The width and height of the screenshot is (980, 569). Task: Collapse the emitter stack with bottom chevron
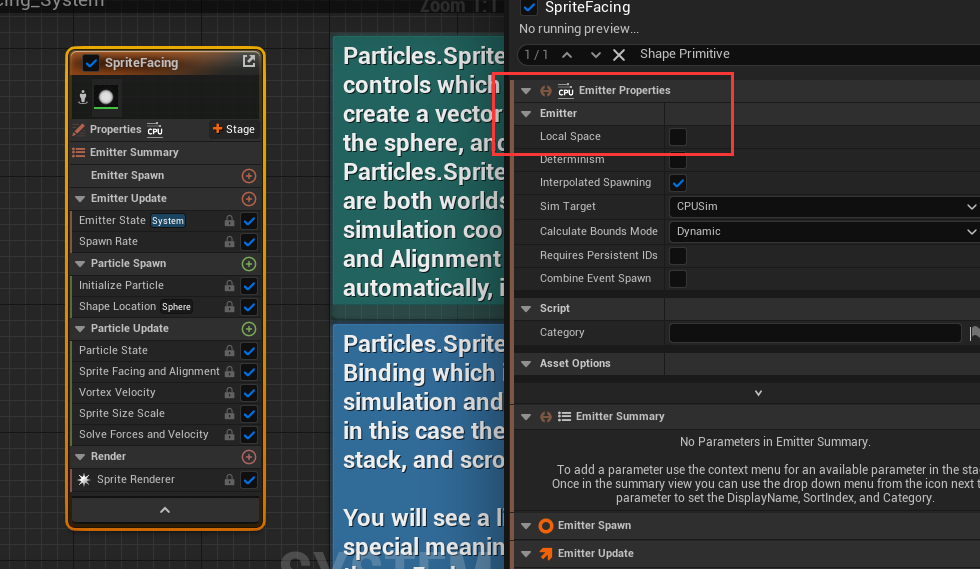point(165,510)
